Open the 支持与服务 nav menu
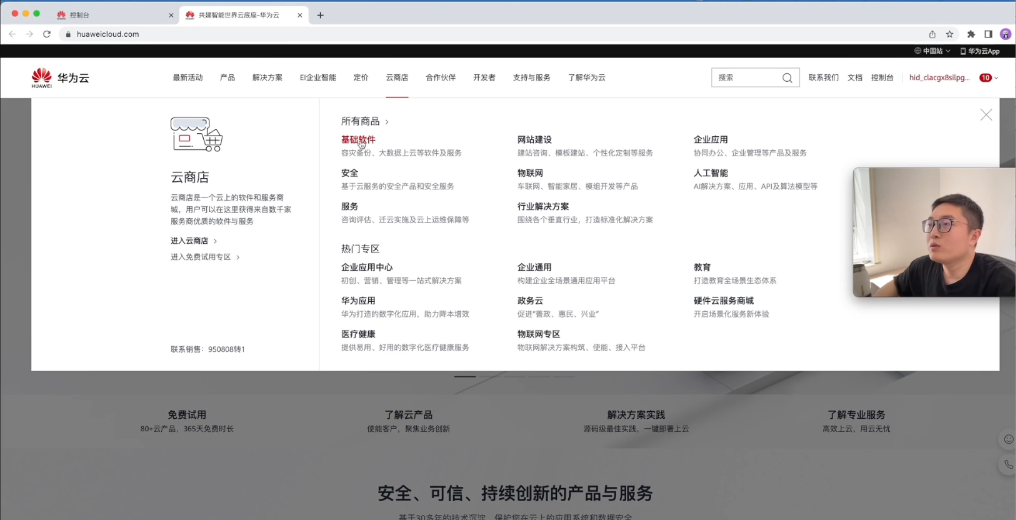The height and width of the screenshot is (520, 1016). (531, 78)
